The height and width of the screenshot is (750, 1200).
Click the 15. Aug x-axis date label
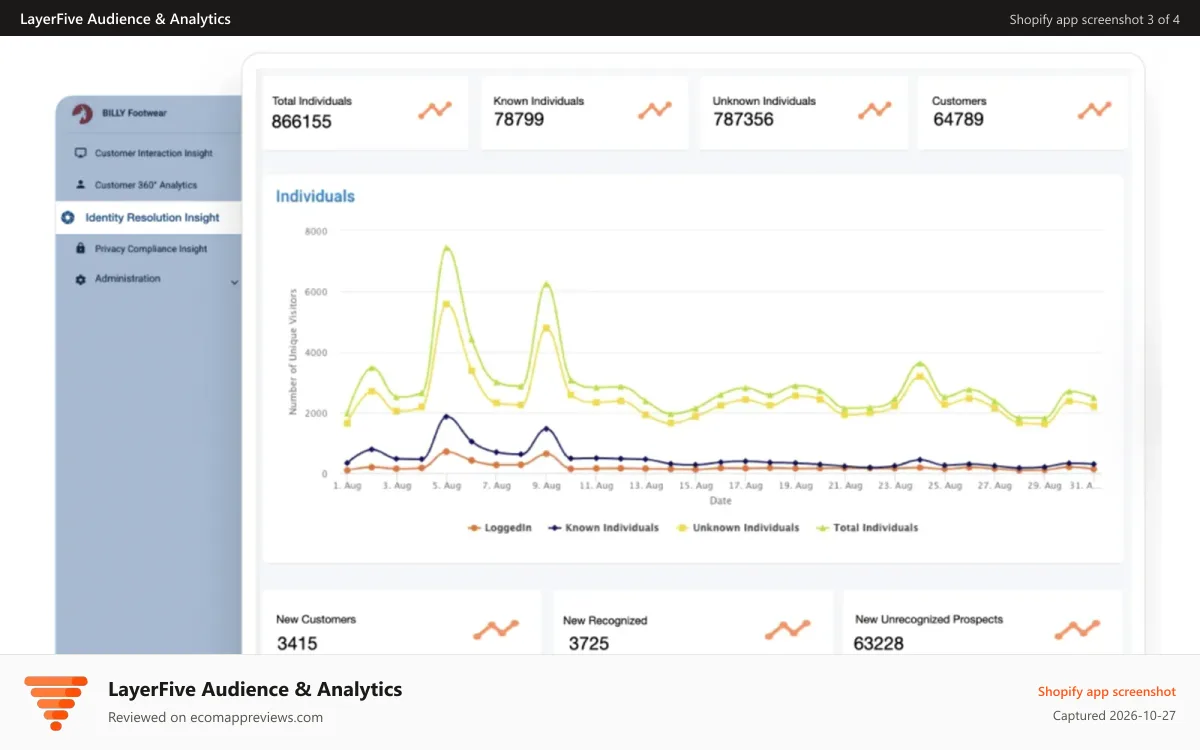click(x=695, y=485)
